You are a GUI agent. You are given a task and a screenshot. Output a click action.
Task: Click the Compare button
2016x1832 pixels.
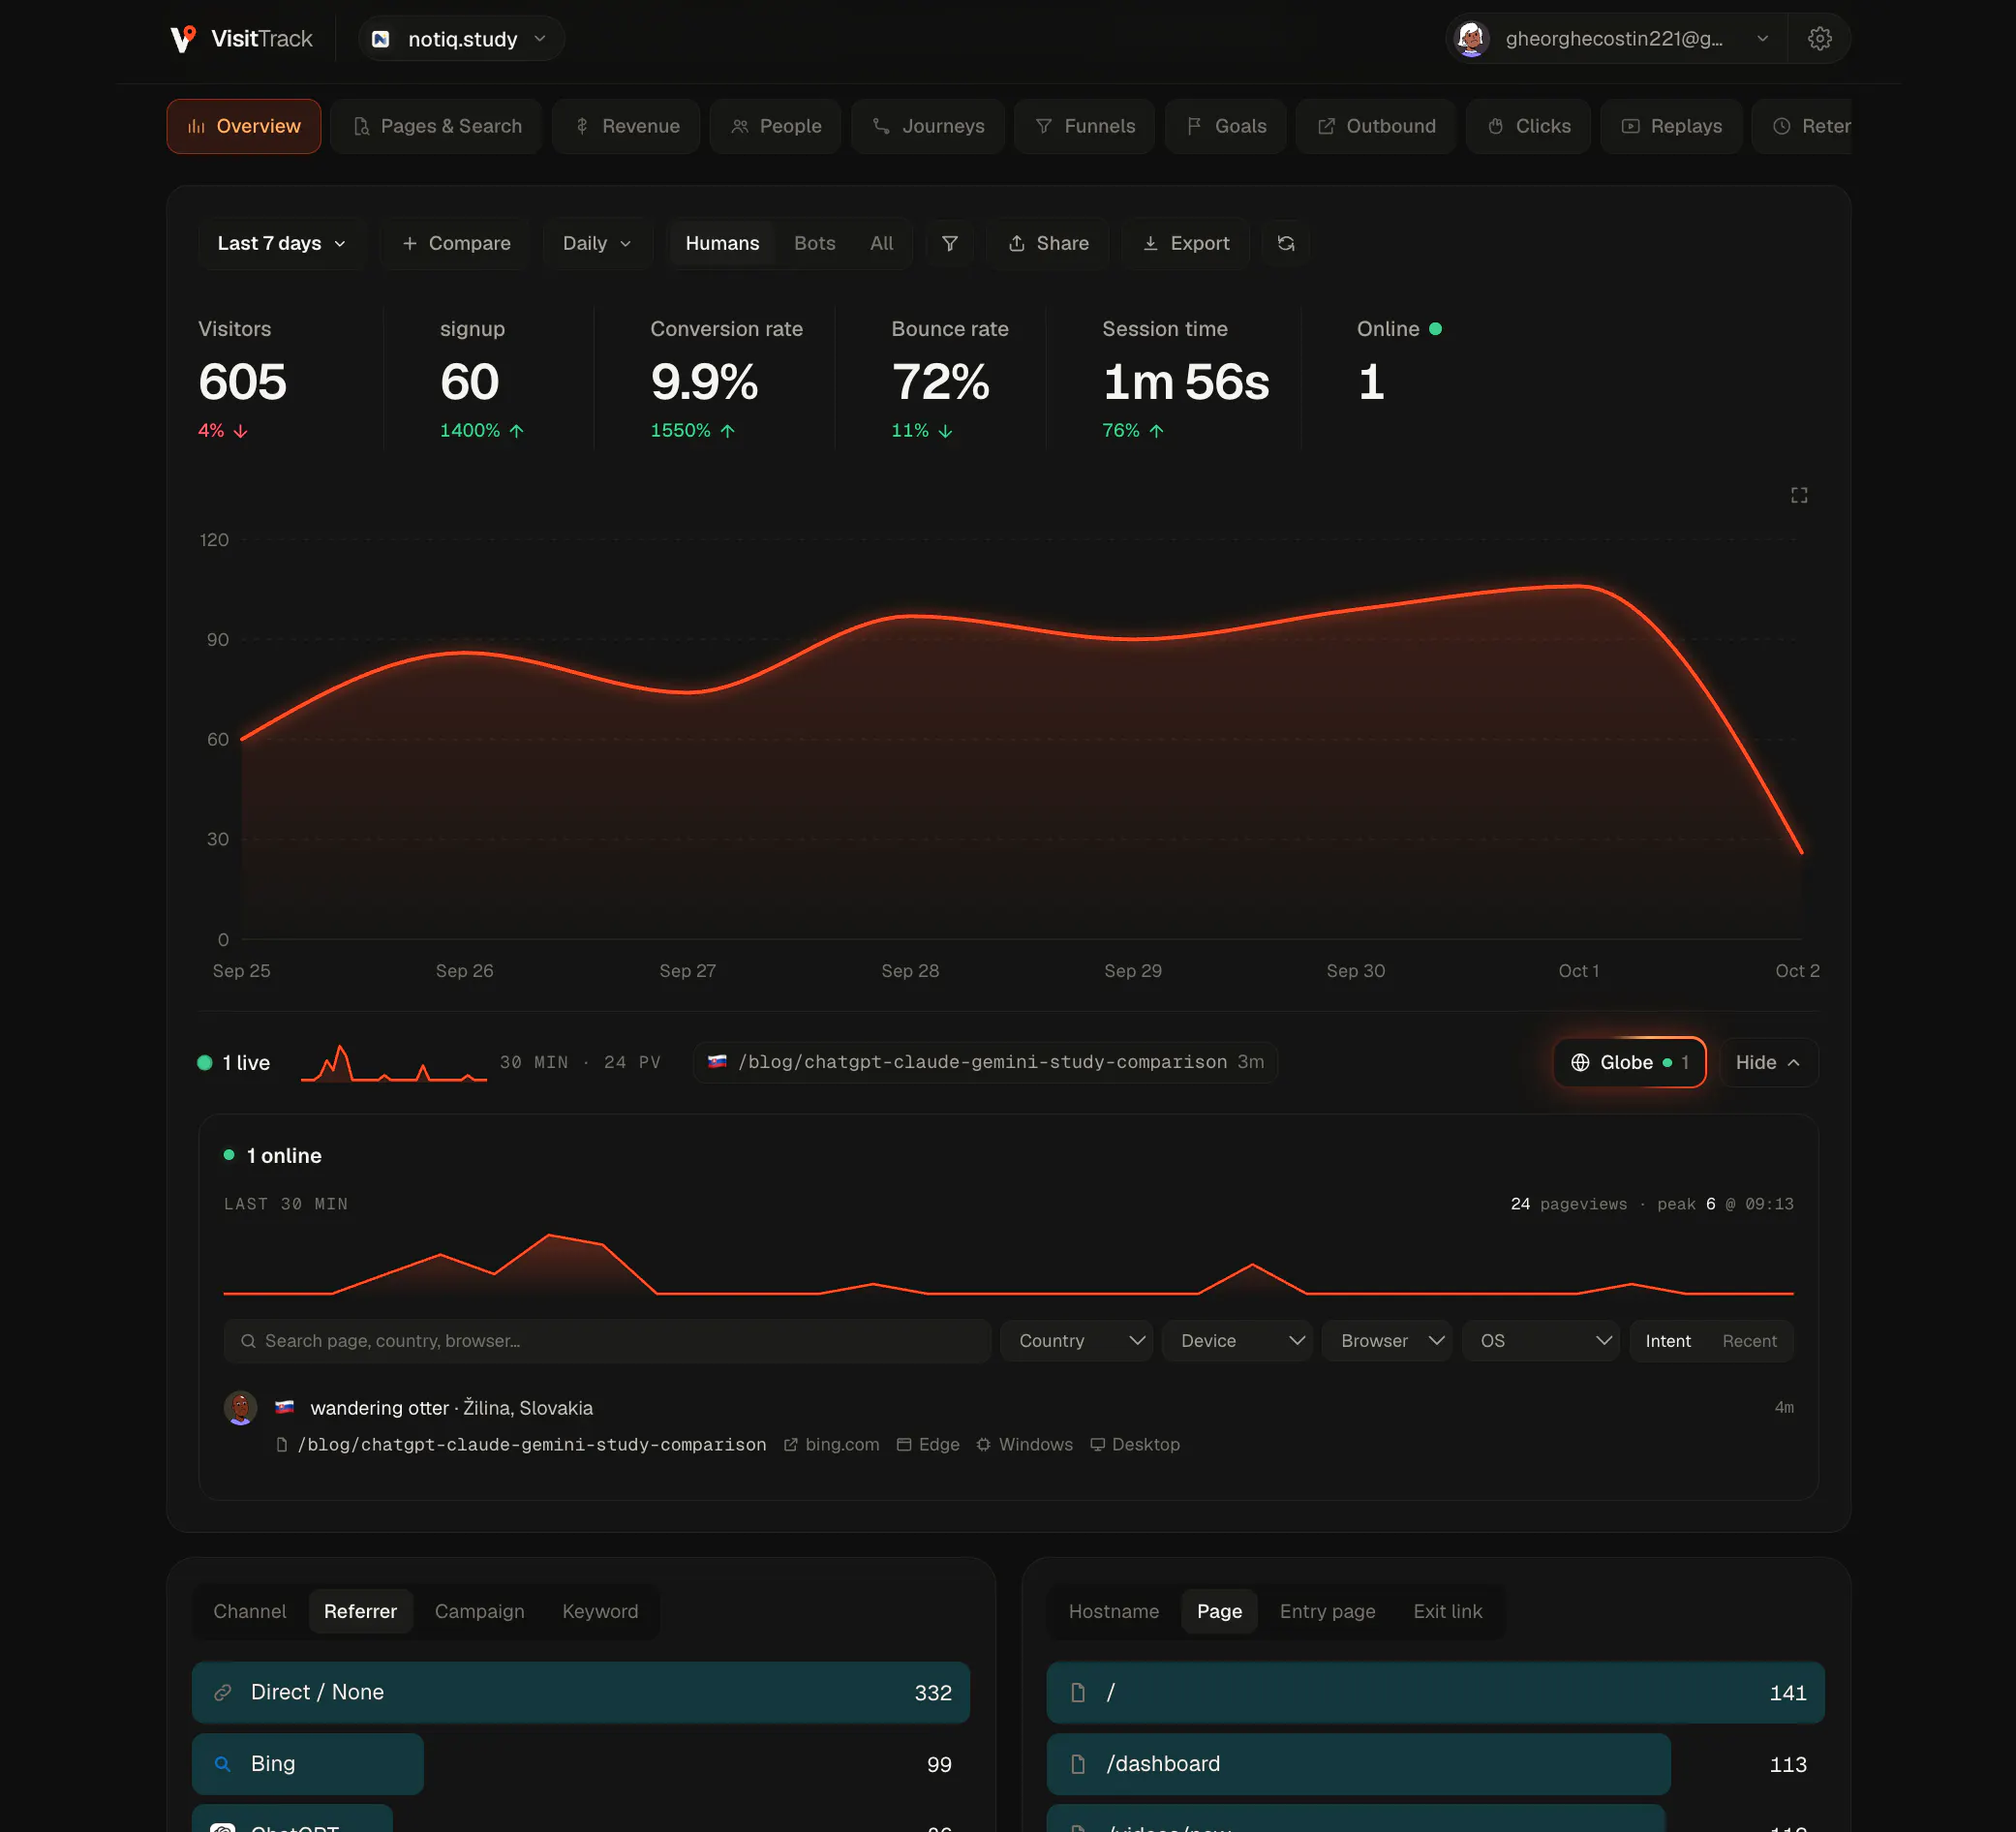click(x=456, y=243)
